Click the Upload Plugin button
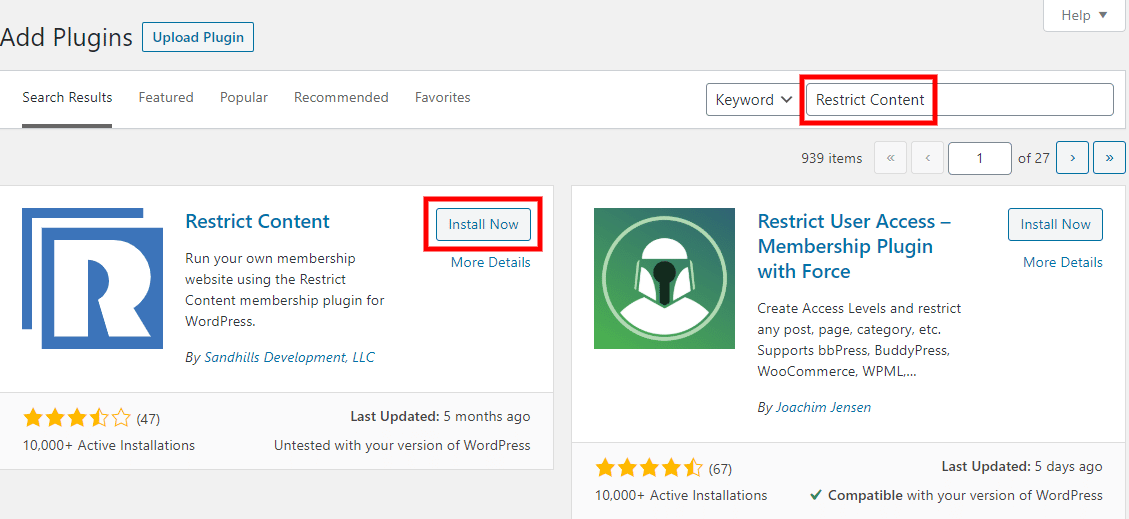The width and height of the screenshot is (1129, 519). pos(198,37)
